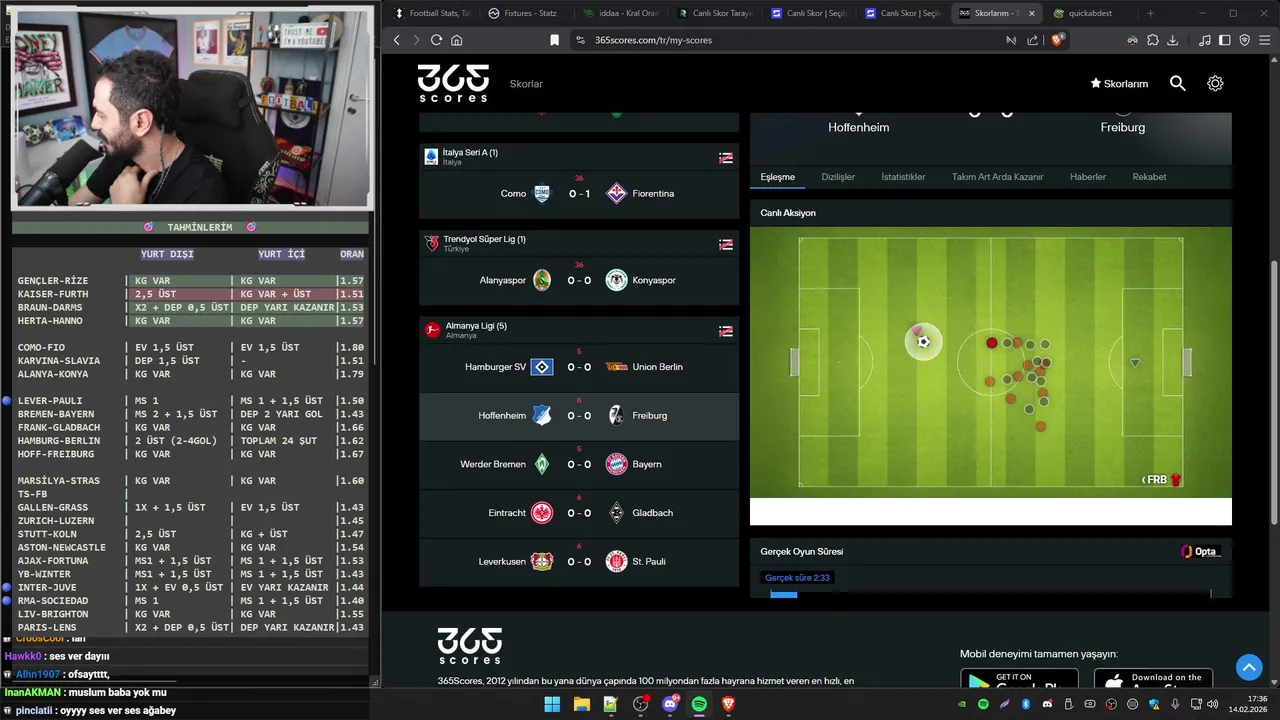
Task: Click the Get it on Google Play badge
Action: coord(1019,679)
